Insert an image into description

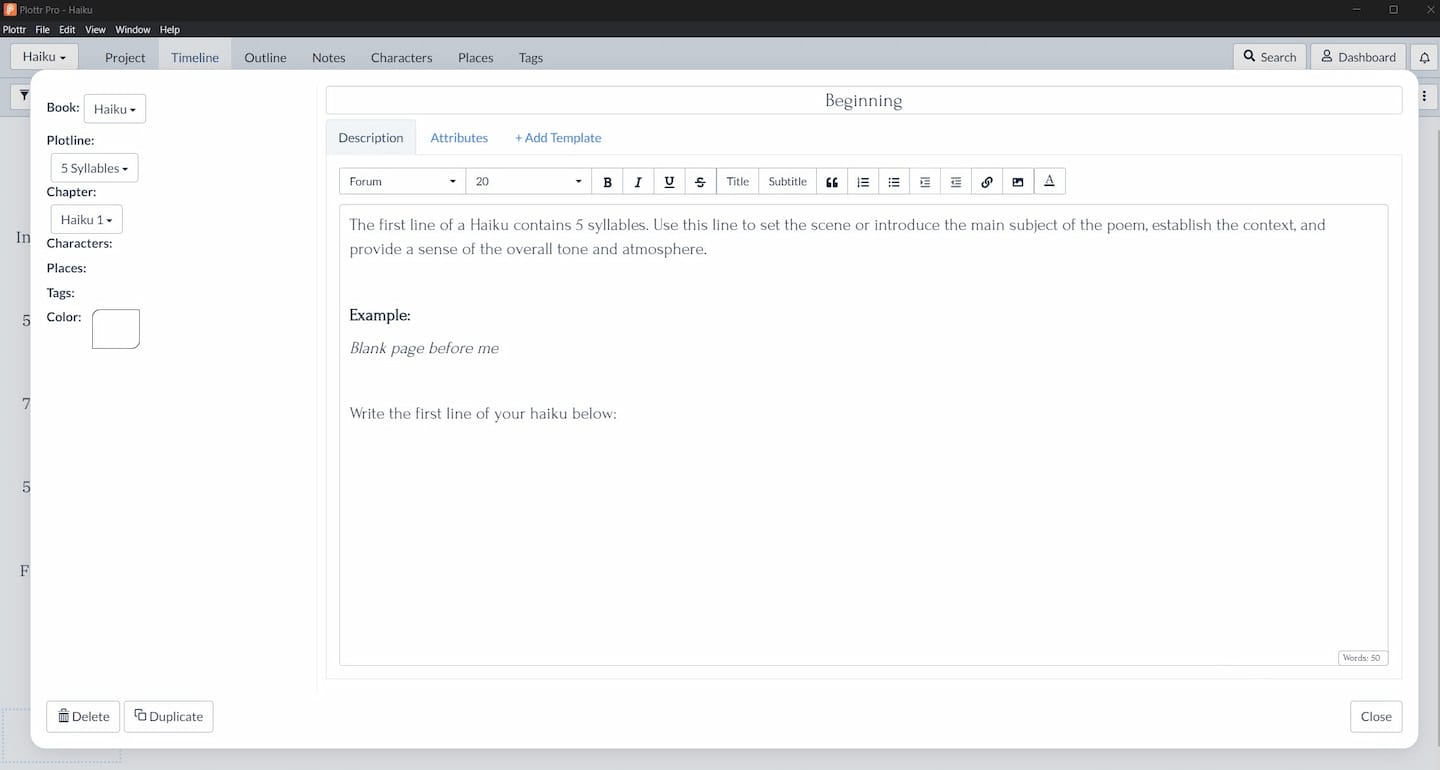click(x=1018, y=182)
